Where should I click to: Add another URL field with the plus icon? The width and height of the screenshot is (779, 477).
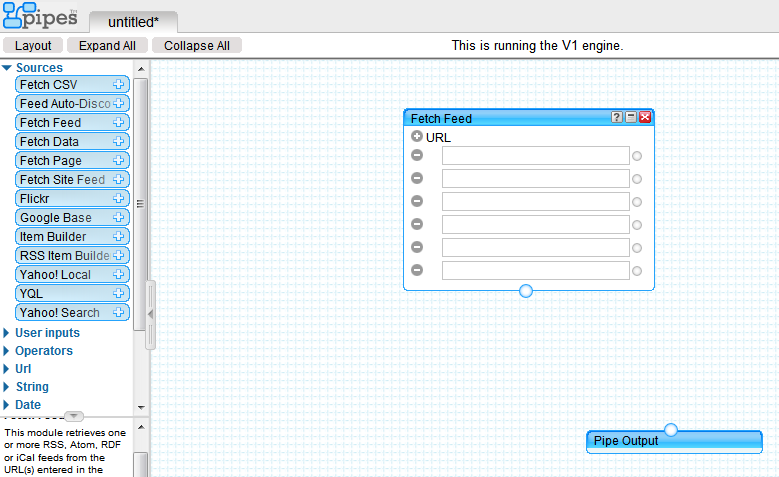[x=417, y=136]
